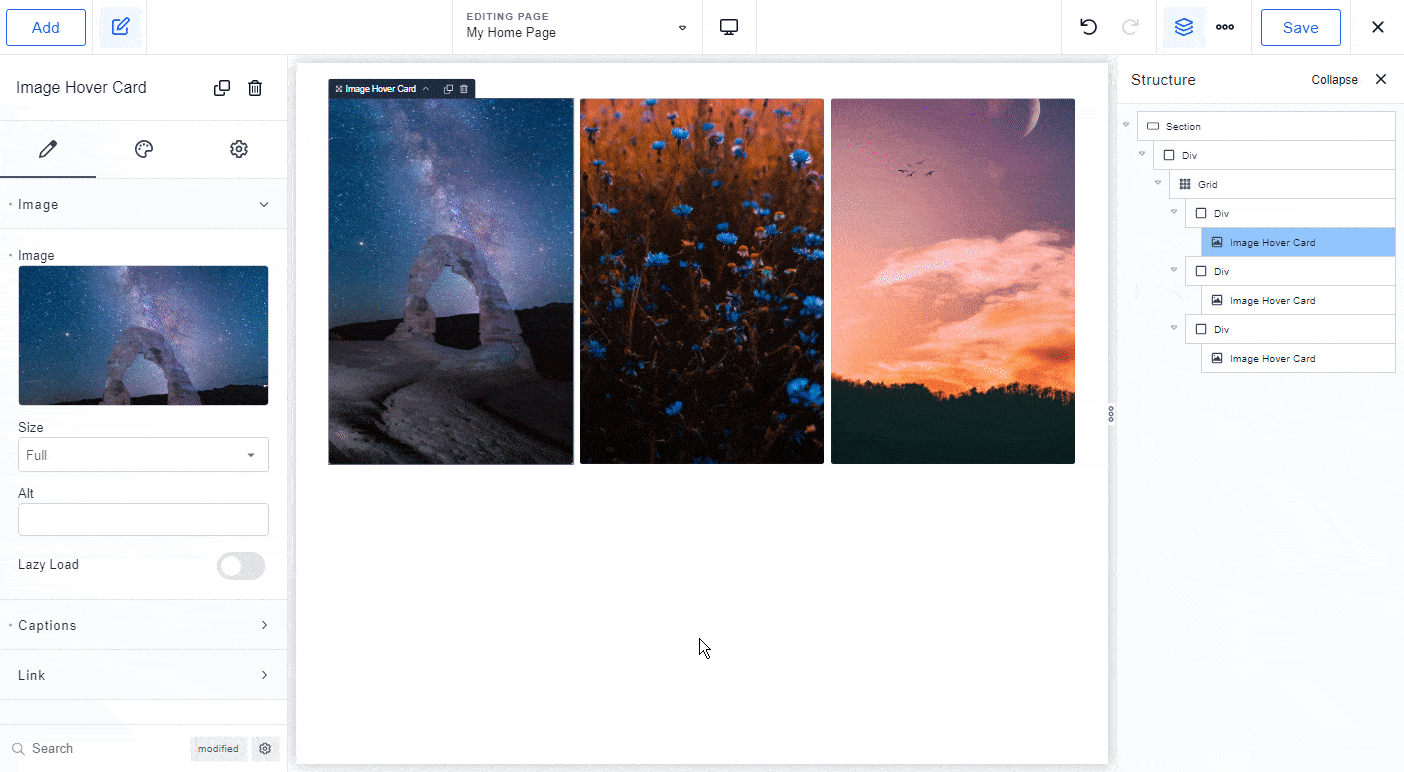Duplicate the Image Hover Card element
Viewport: 1404px width, 772px height.
coord(222,88)
